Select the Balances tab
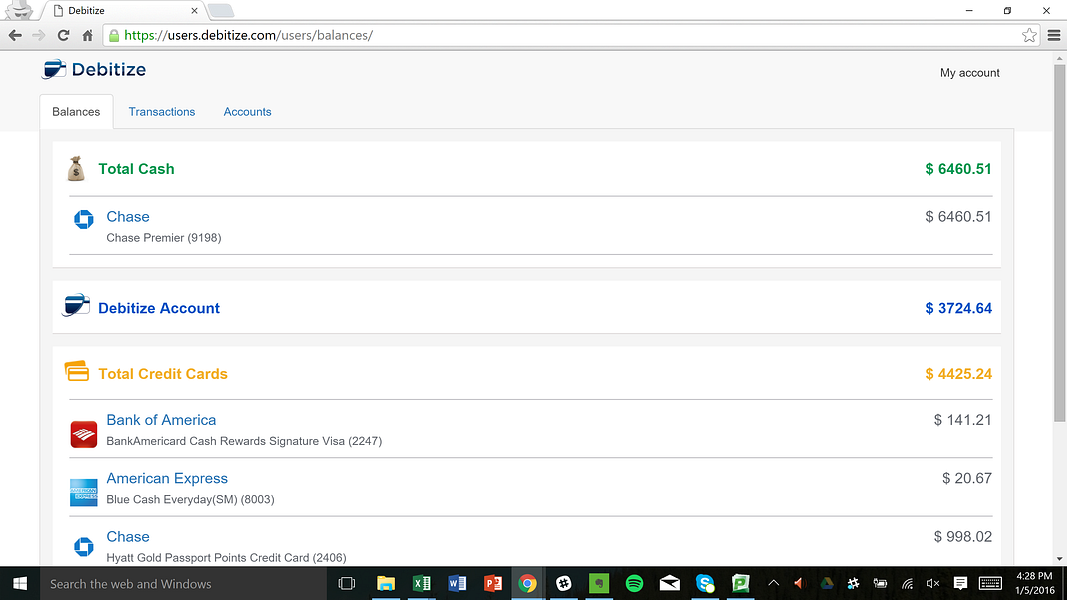 tap(76, 112)
